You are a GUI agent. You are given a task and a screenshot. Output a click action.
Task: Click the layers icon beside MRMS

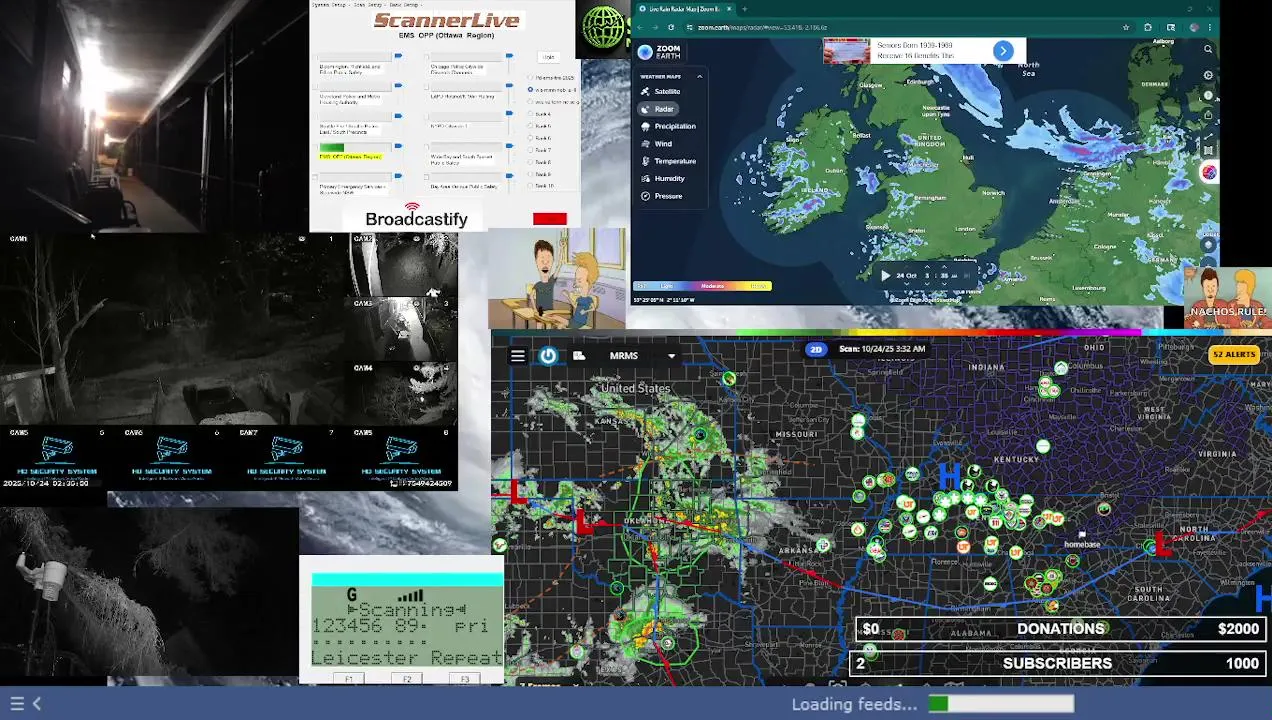click(x=579, y=356)
